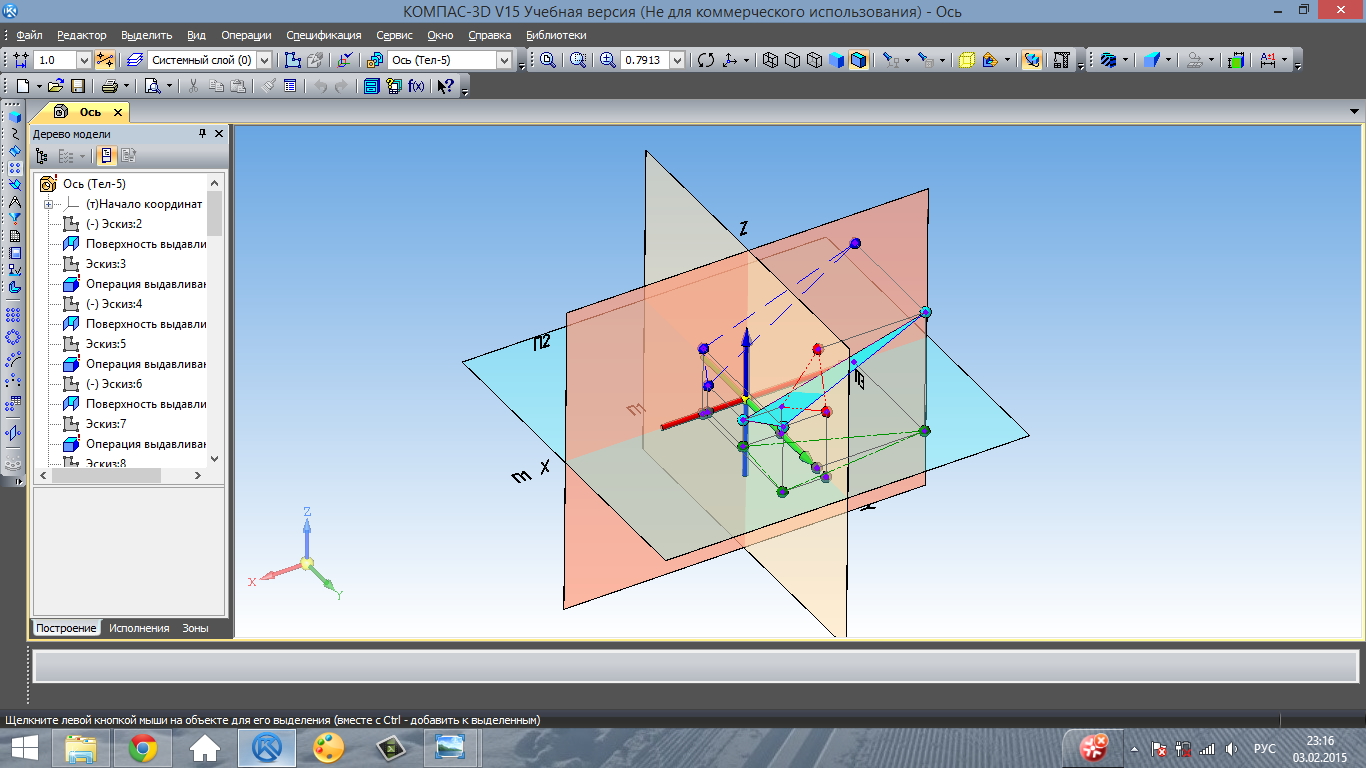Toggle the highlighted model tree display mode button
The height and width of the screenshot is (768, 1366).
[105, 156]
